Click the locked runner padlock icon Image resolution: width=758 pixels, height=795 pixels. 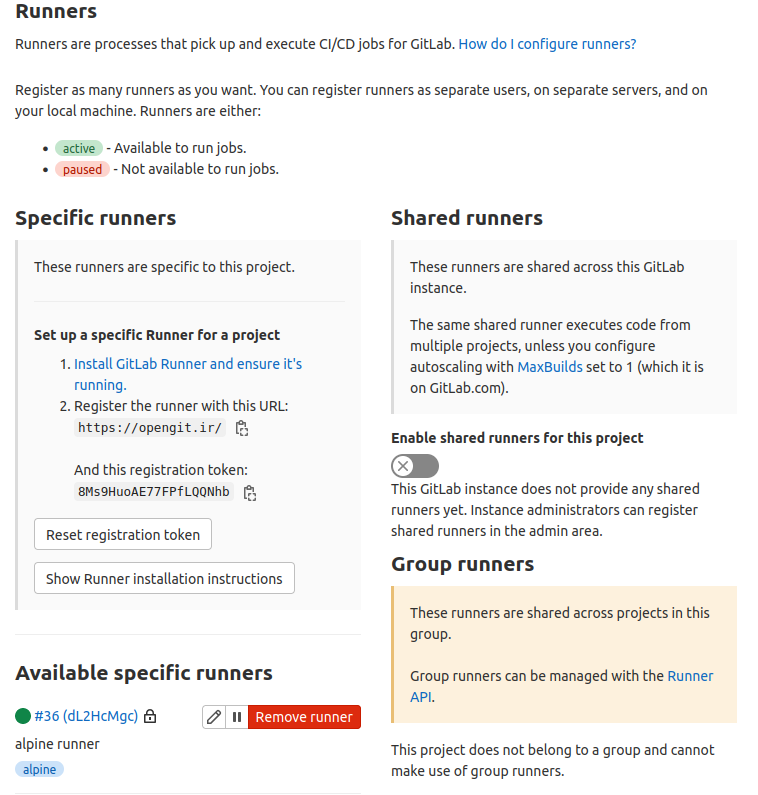point(150,717)
